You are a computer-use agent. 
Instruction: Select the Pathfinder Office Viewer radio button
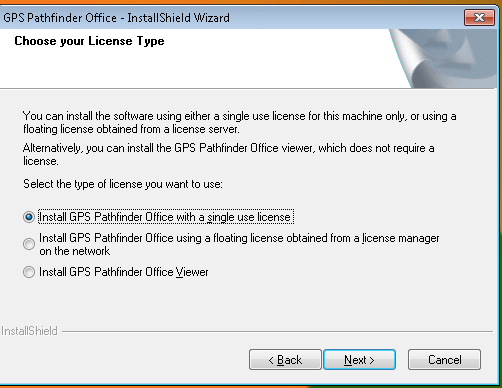click(x=29, y=272)
